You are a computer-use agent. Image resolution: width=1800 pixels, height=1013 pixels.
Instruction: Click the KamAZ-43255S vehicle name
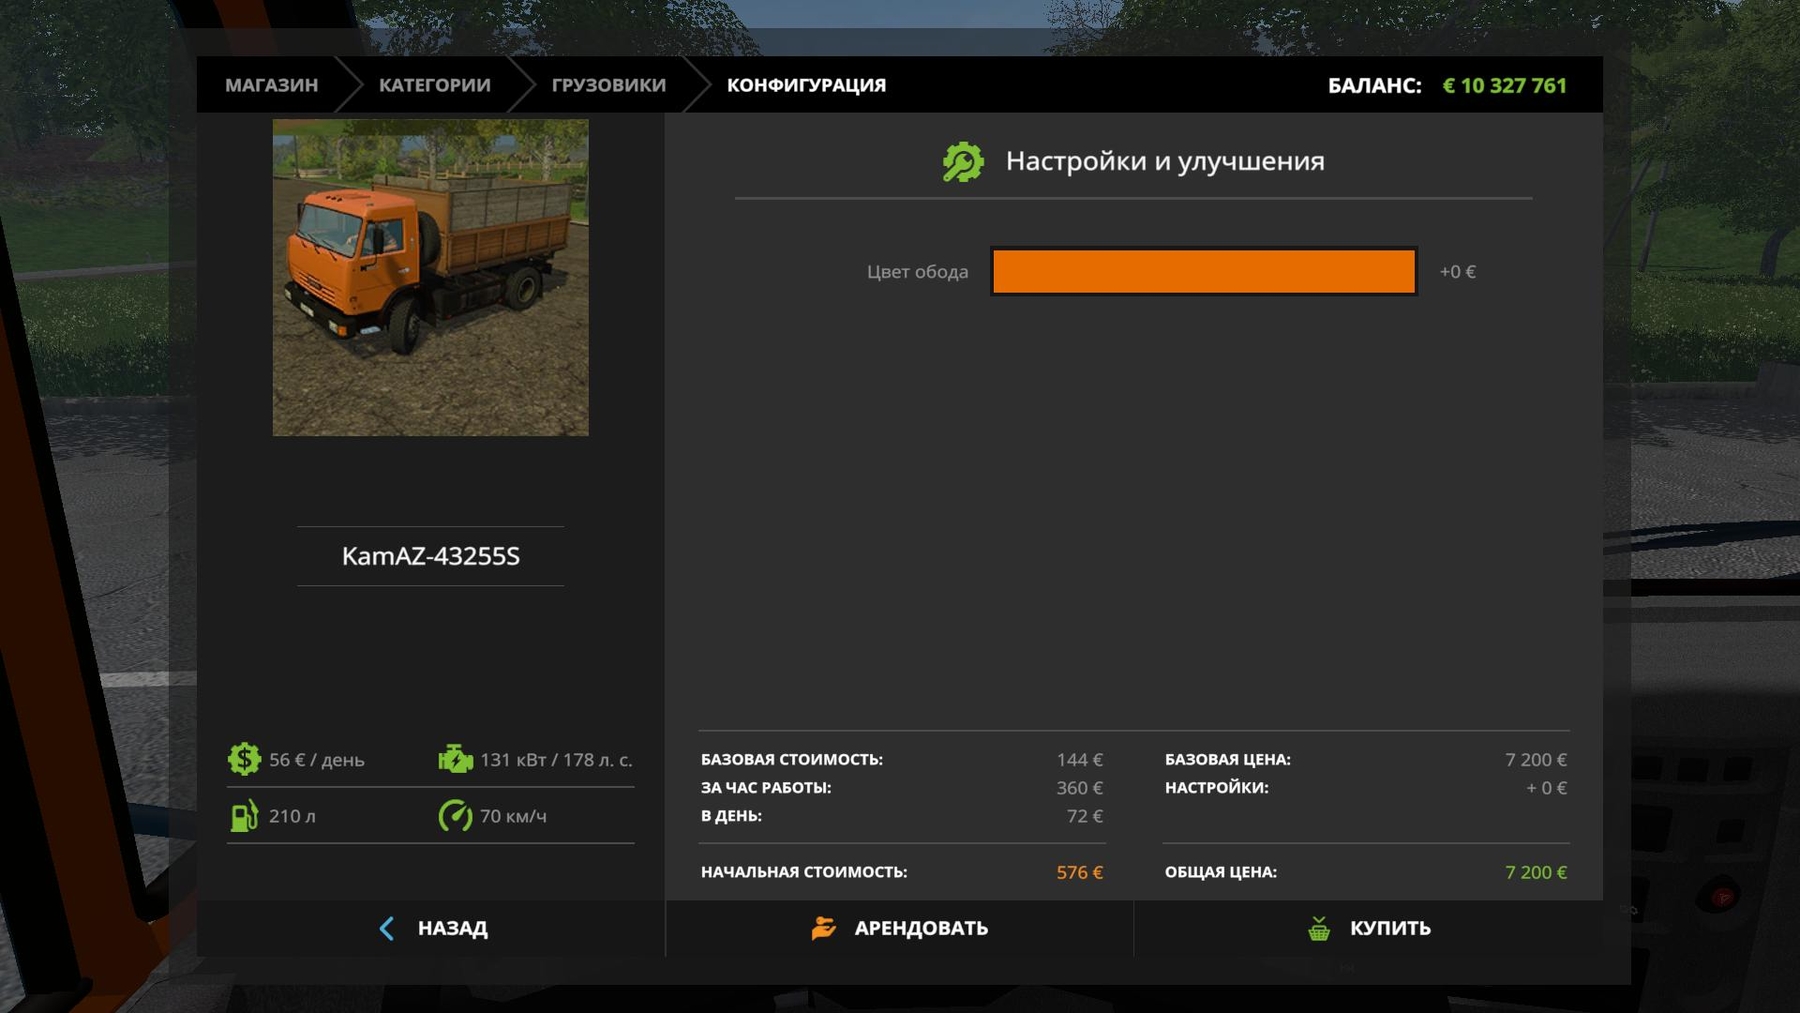click(430, 556)
